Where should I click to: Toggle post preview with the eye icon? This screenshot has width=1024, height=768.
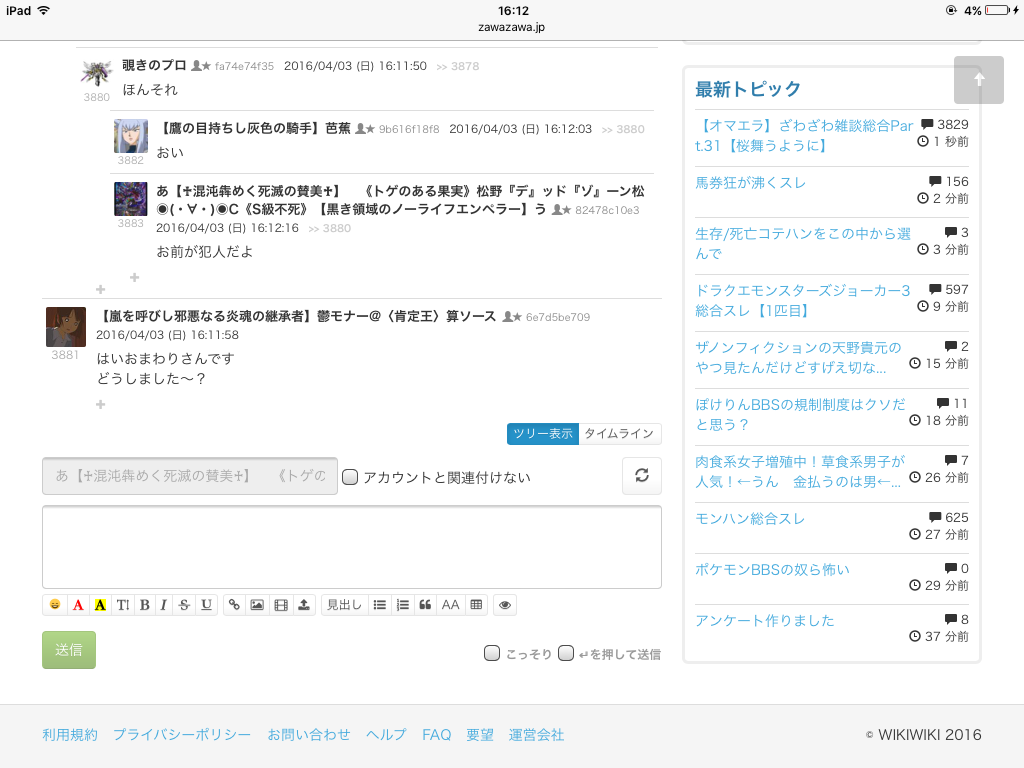(x=505, y=605)
